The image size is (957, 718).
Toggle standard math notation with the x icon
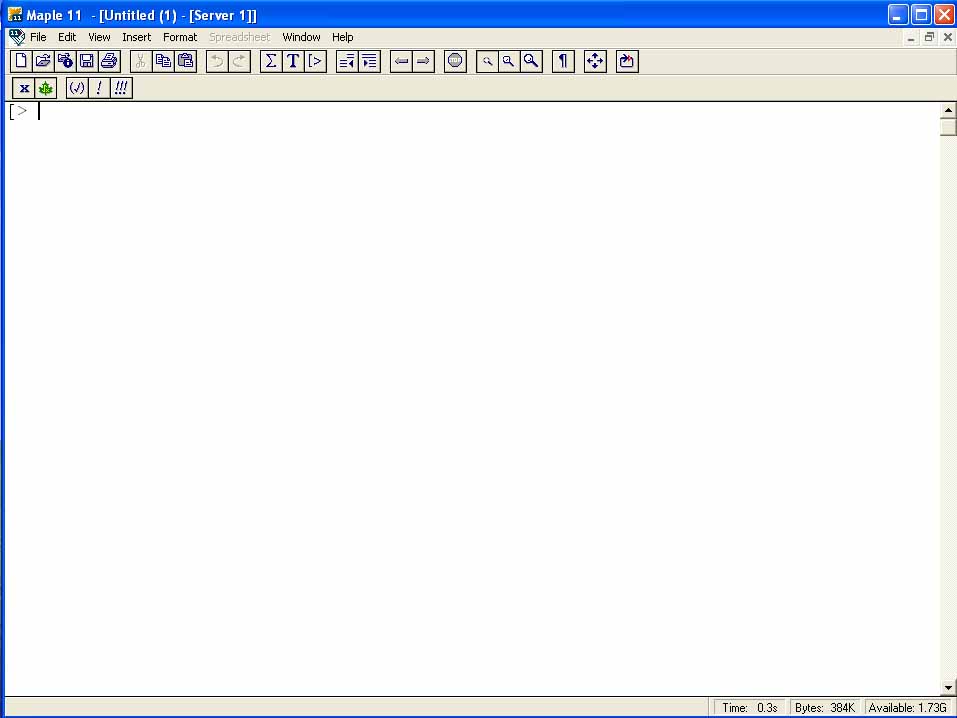coord(24,88)
